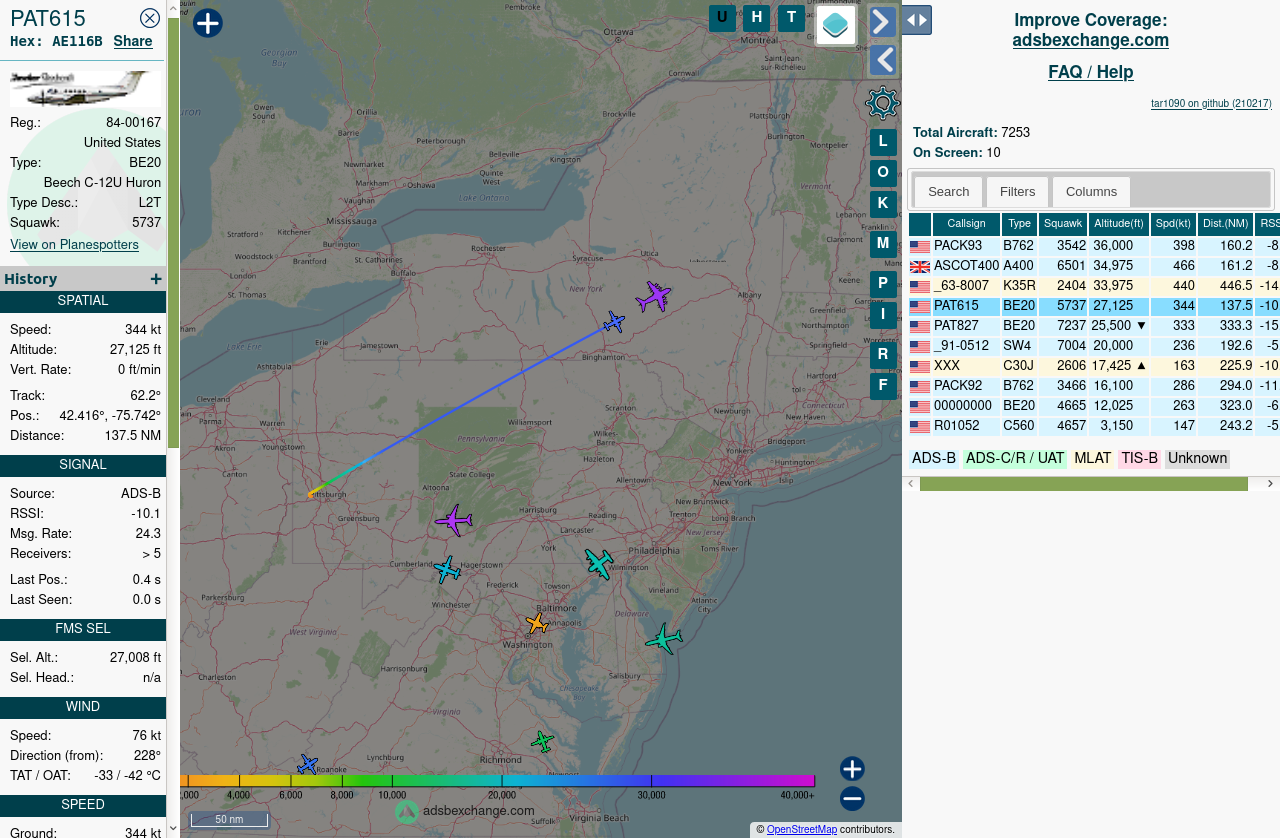1280x838 pixels.
Task: Sort table by Callsign column
Action: (967, 224)
